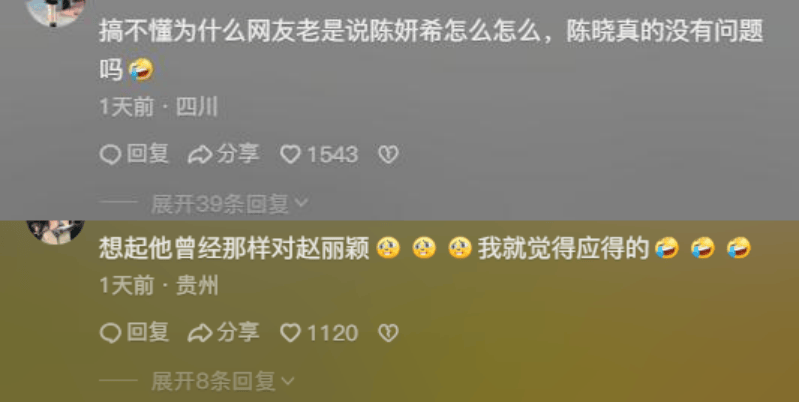Viewport: 800px width, 402px height.
Task: Click the 回复 label under the 四川 comment
Action: [x=147, y=154]
